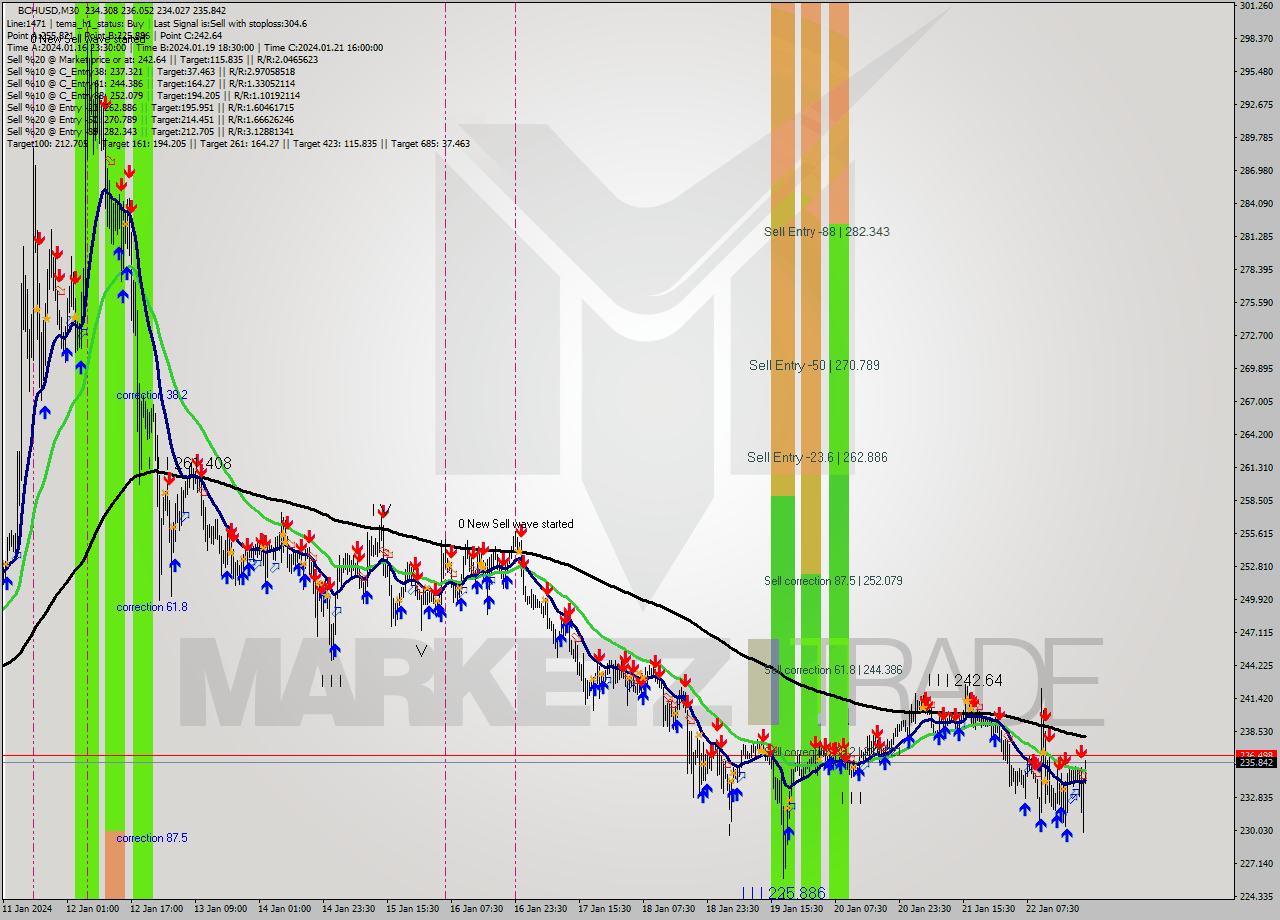Click the '14 Jan 23:30' time axis label
Image resolution: width=1280 pixels, height=920 pixels.
coord(348,909)
